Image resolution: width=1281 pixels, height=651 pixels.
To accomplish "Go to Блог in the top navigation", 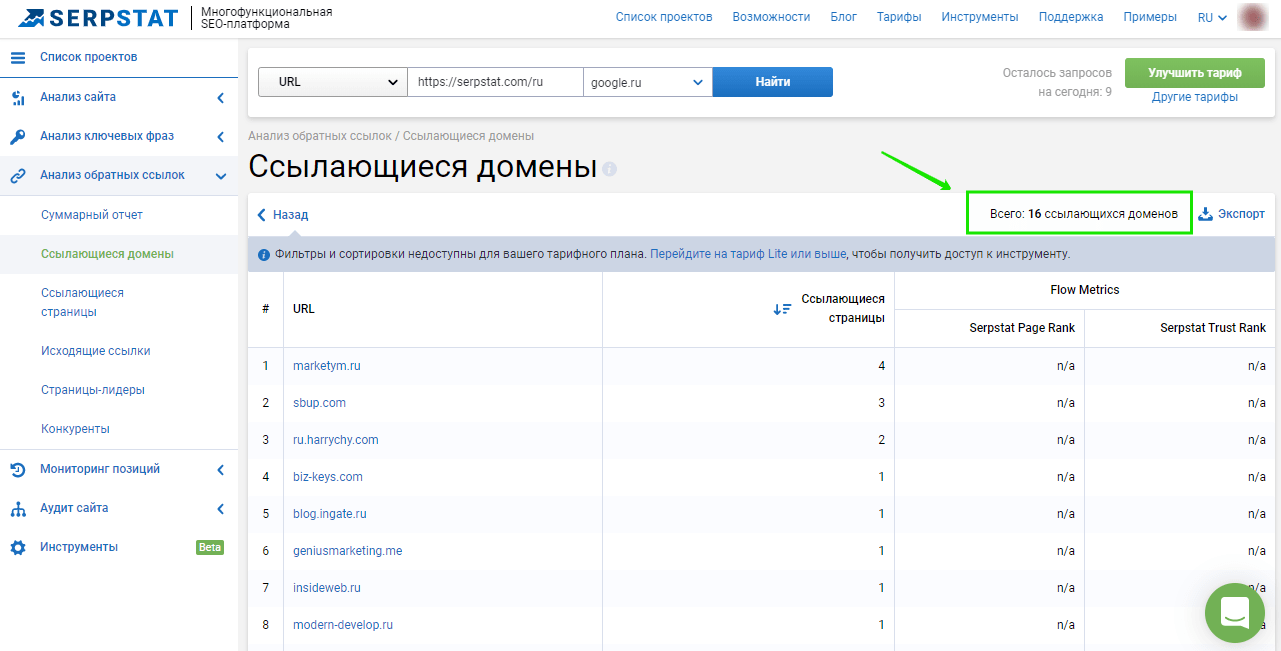I will pyautogui.click(x=843, y=17).
